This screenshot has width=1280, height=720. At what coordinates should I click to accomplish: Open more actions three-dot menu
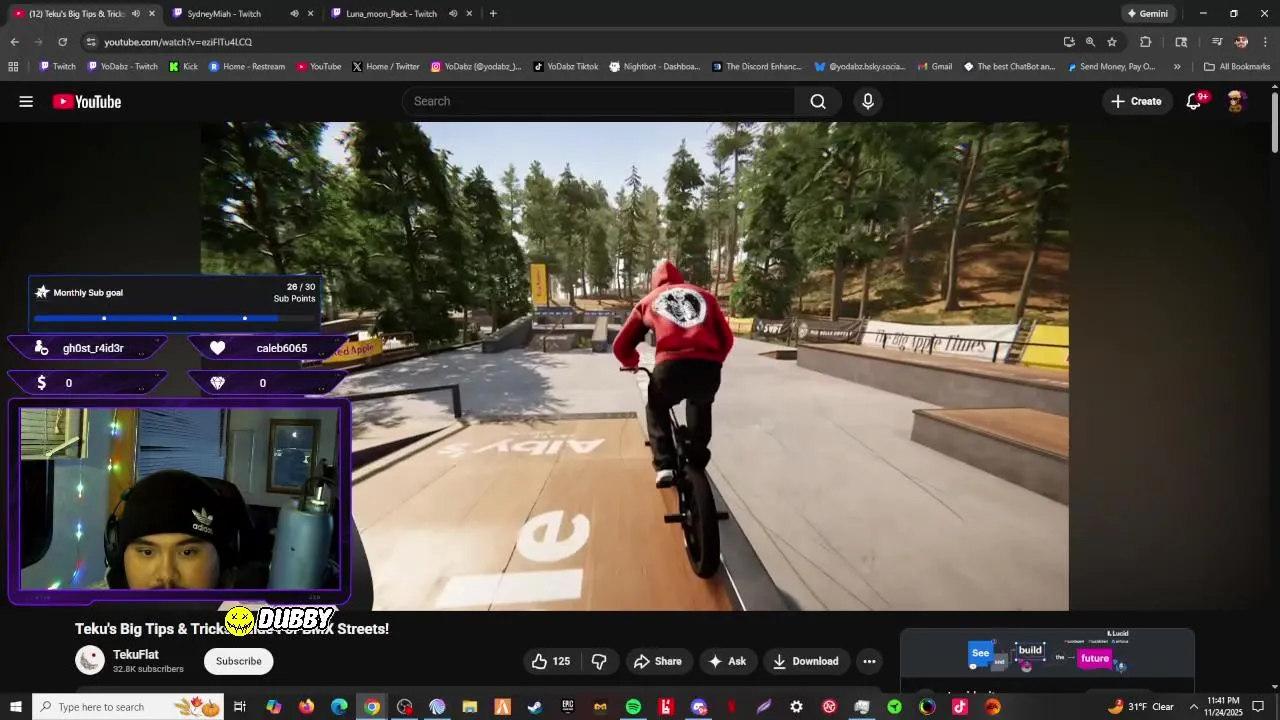(x=869, y=661)
